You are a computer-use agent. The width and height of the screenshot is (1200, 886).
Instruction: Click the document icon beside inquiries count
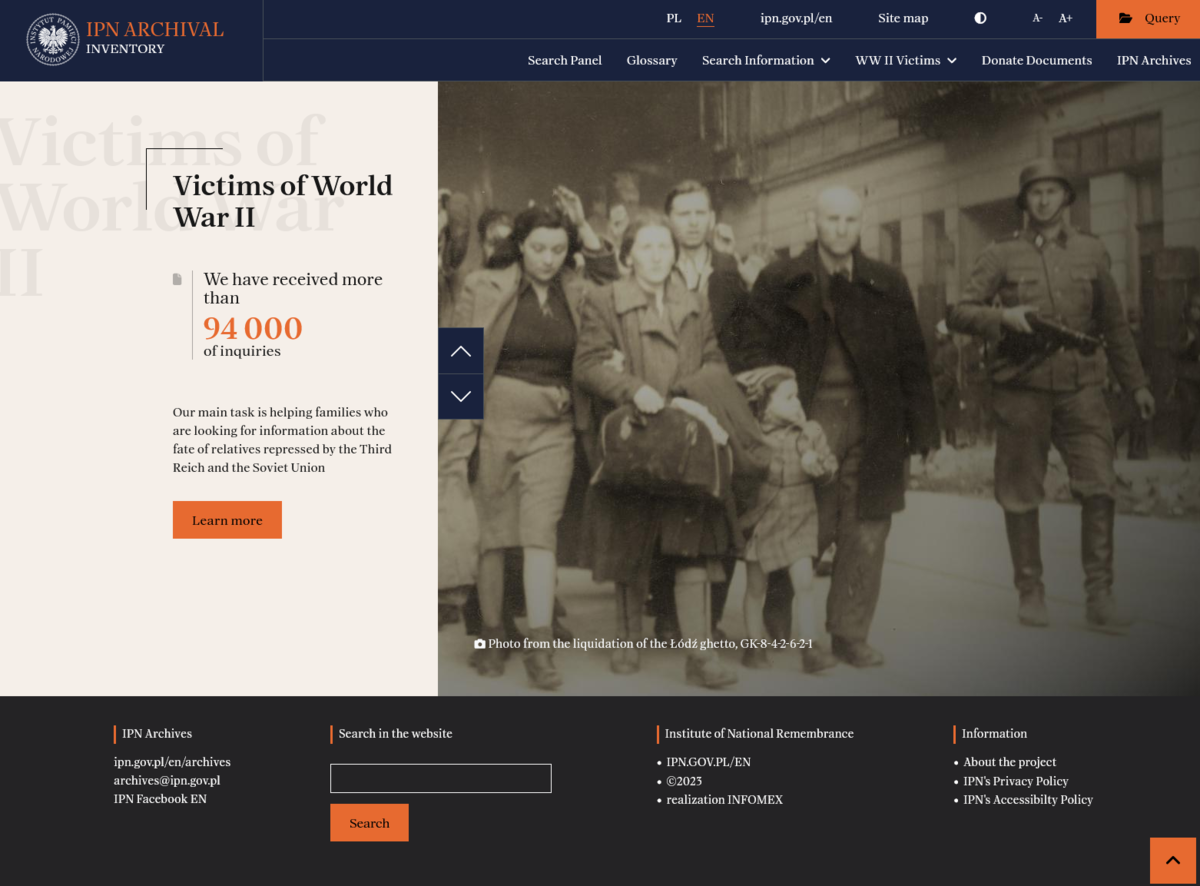178,279
